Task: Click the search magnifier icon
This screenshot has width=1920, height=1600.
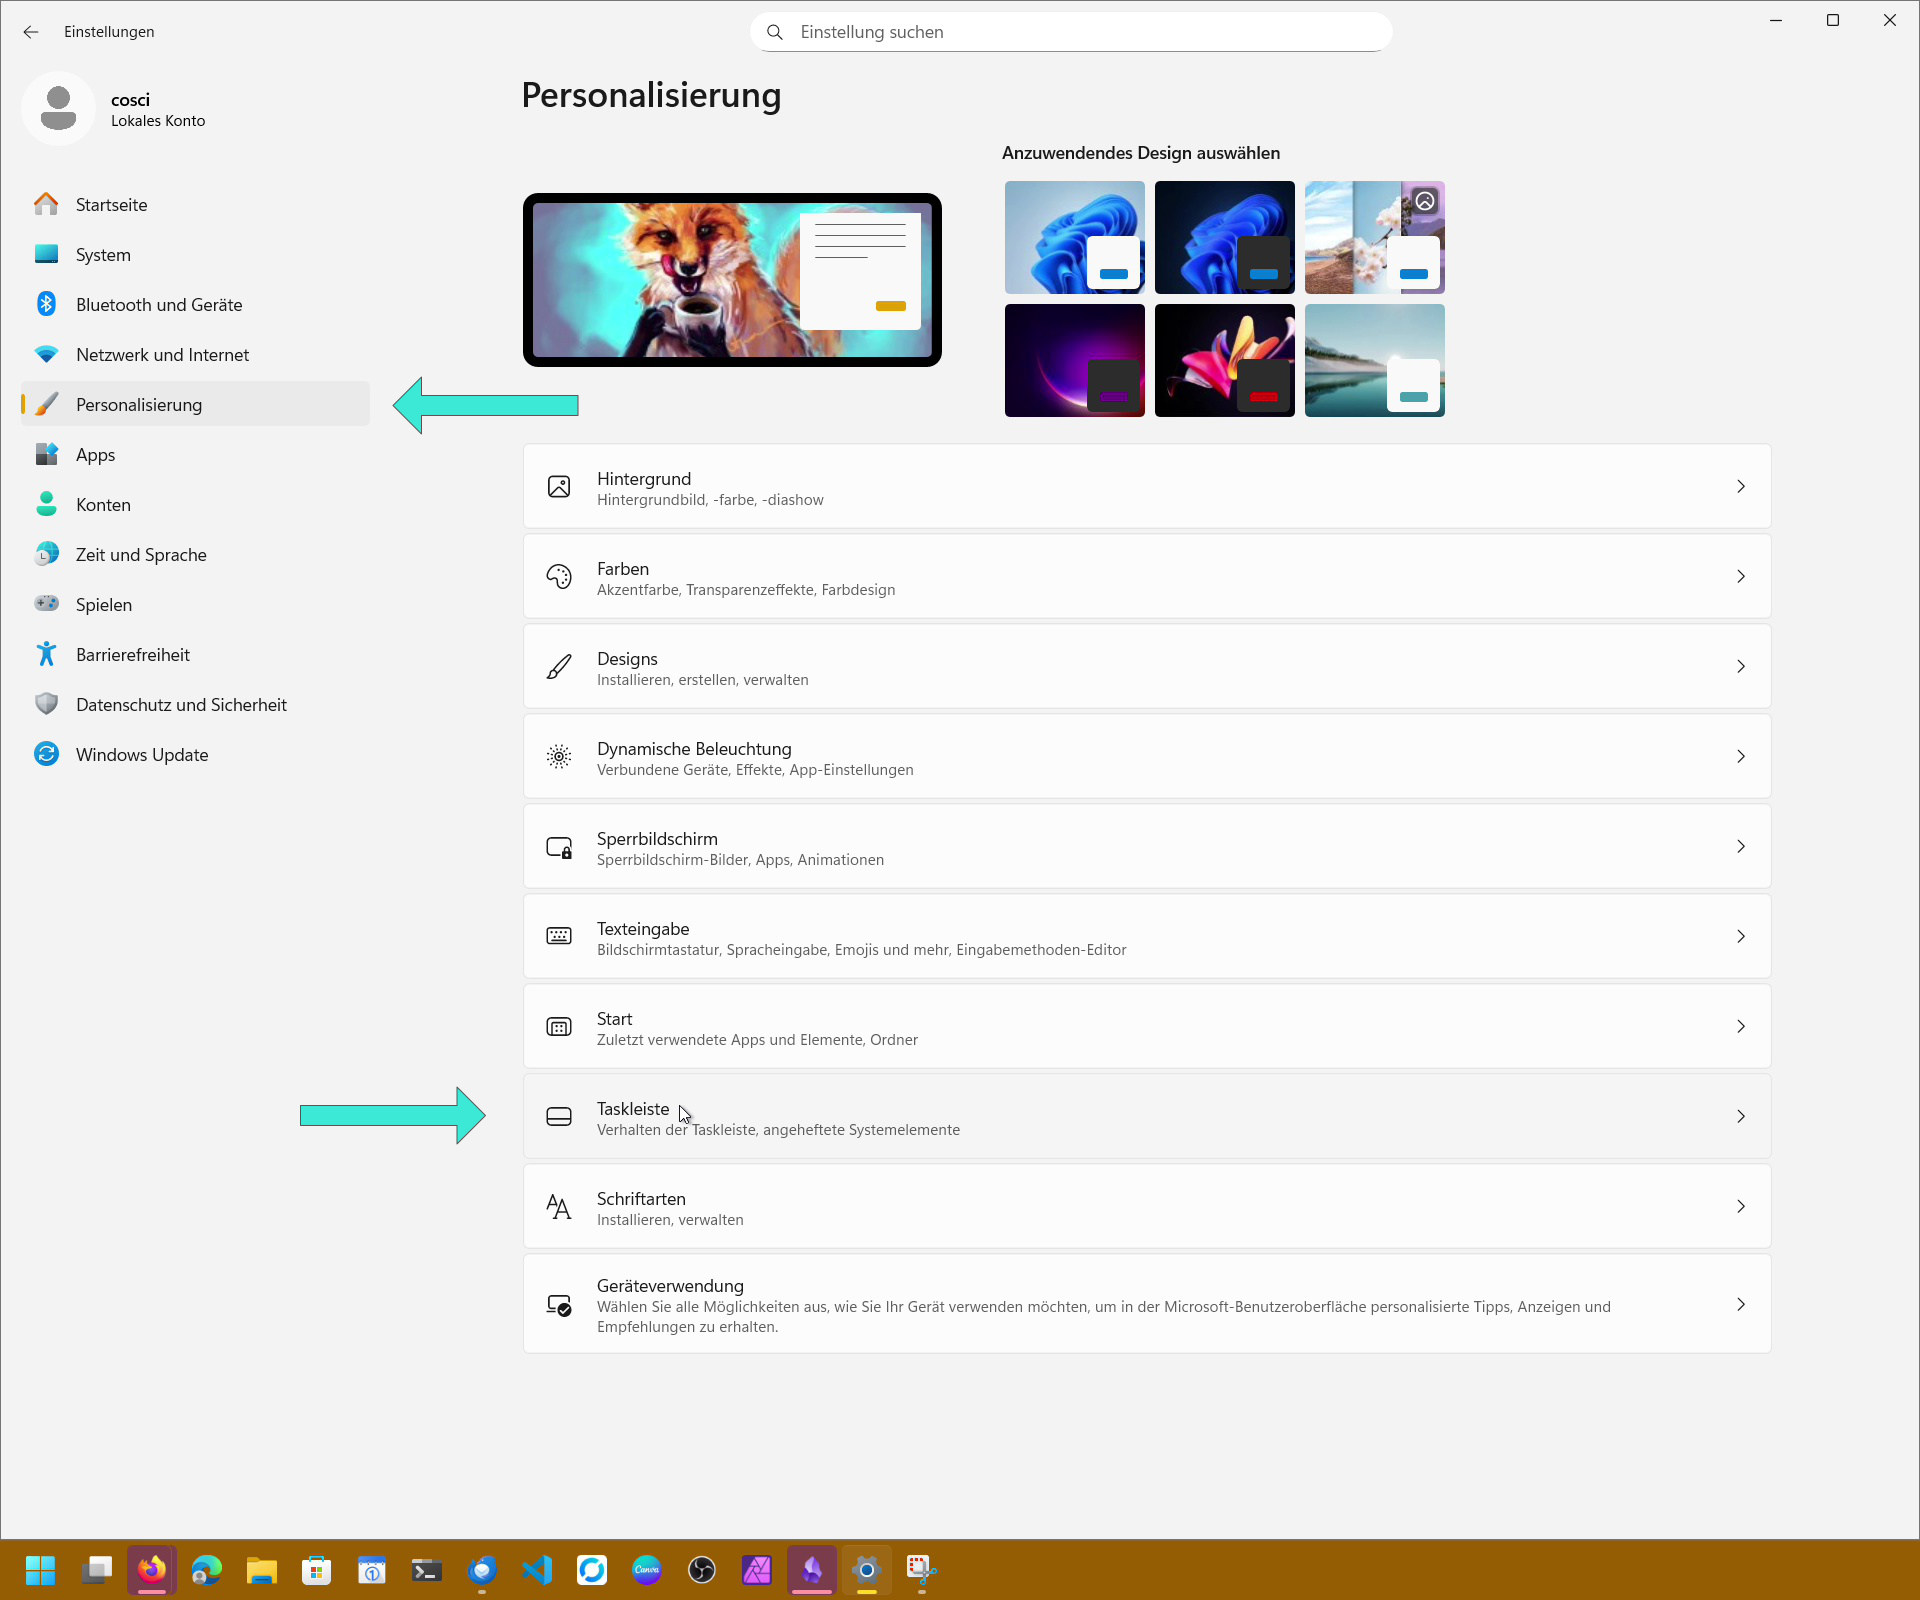Action: pos(775,32)
